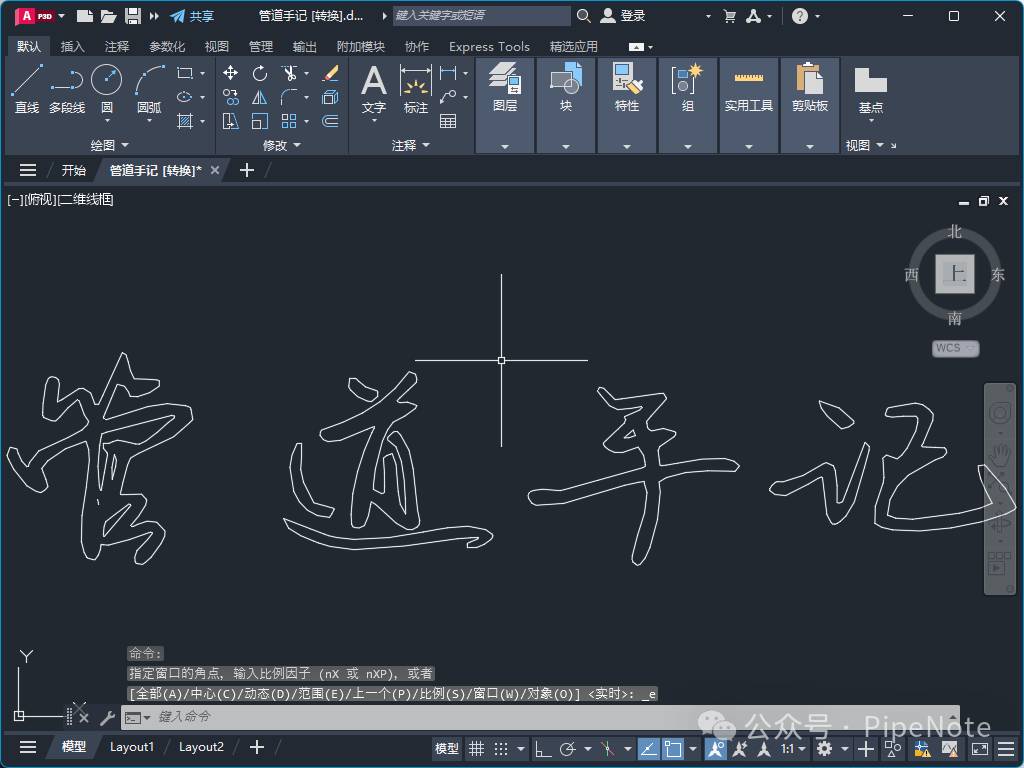
Task: Activate the Mirror tool icon
Action: coord(260,97)
